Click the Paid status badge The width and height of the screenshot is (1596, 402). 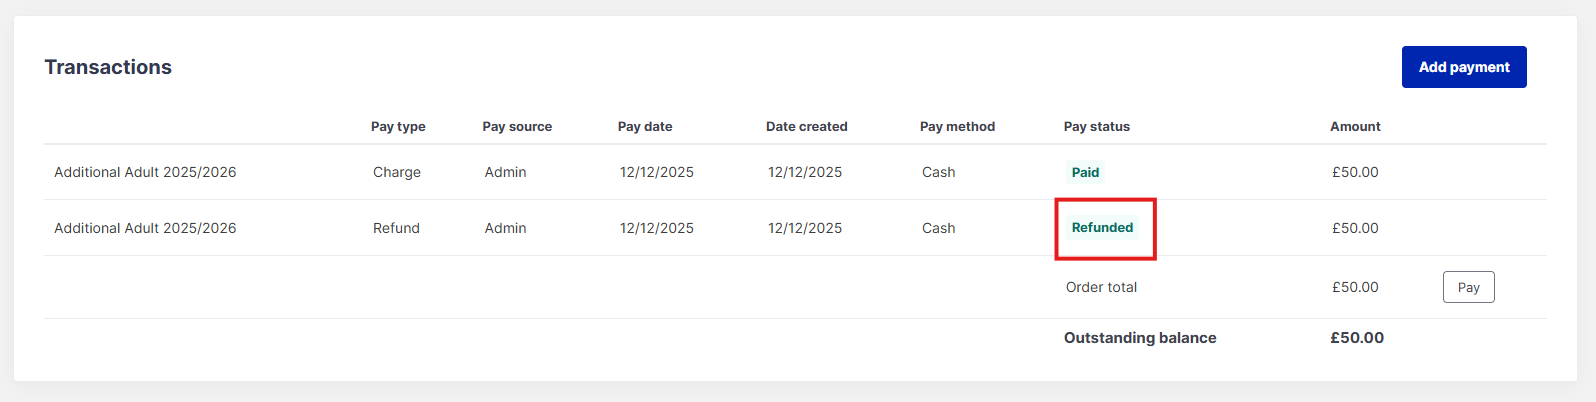coord(1085,172)
